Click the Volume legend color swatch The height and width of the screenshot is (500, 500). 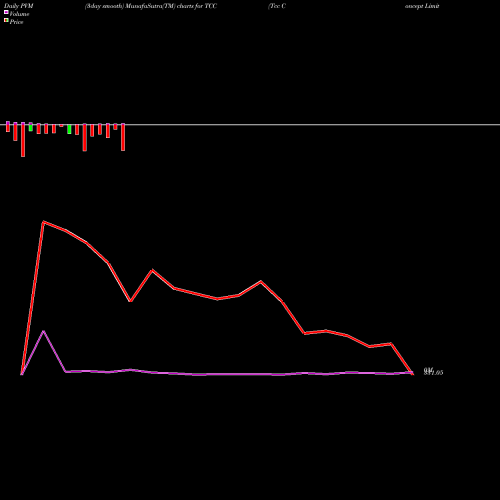[6, 12]
